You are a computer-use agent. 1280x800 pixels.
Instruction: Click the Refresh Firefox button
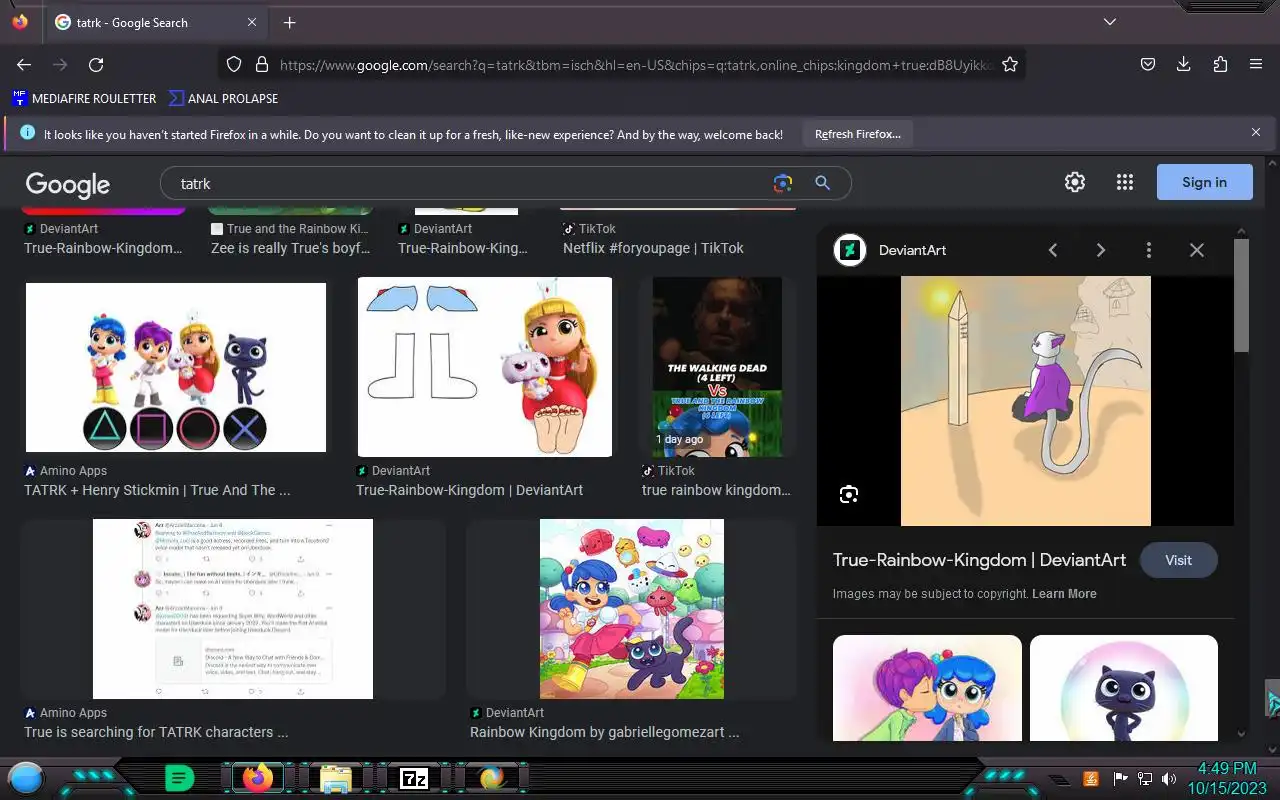click(857, 134)
